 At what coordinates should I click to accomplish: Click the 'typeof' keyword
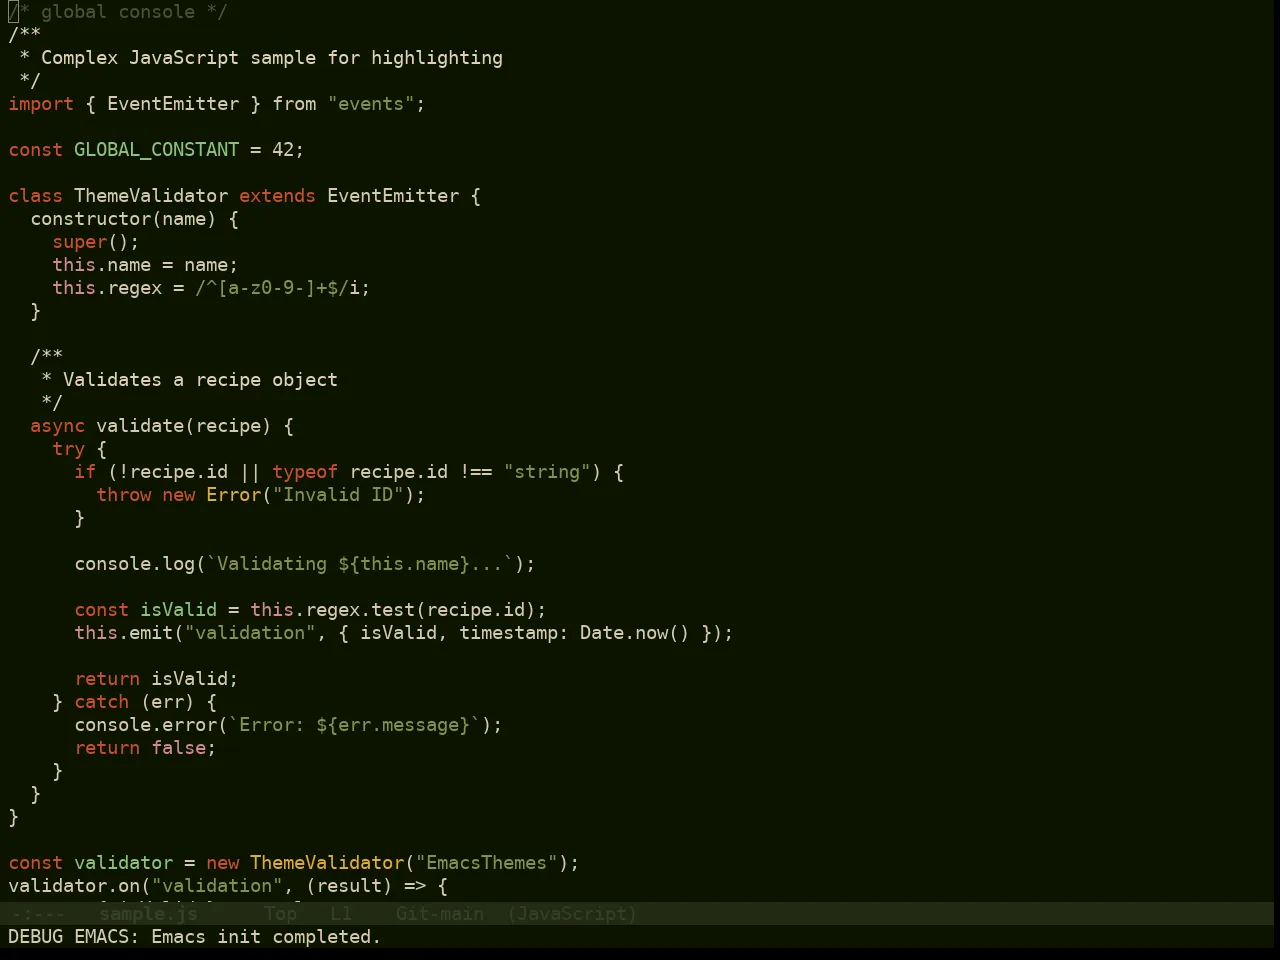click(305, 472)
